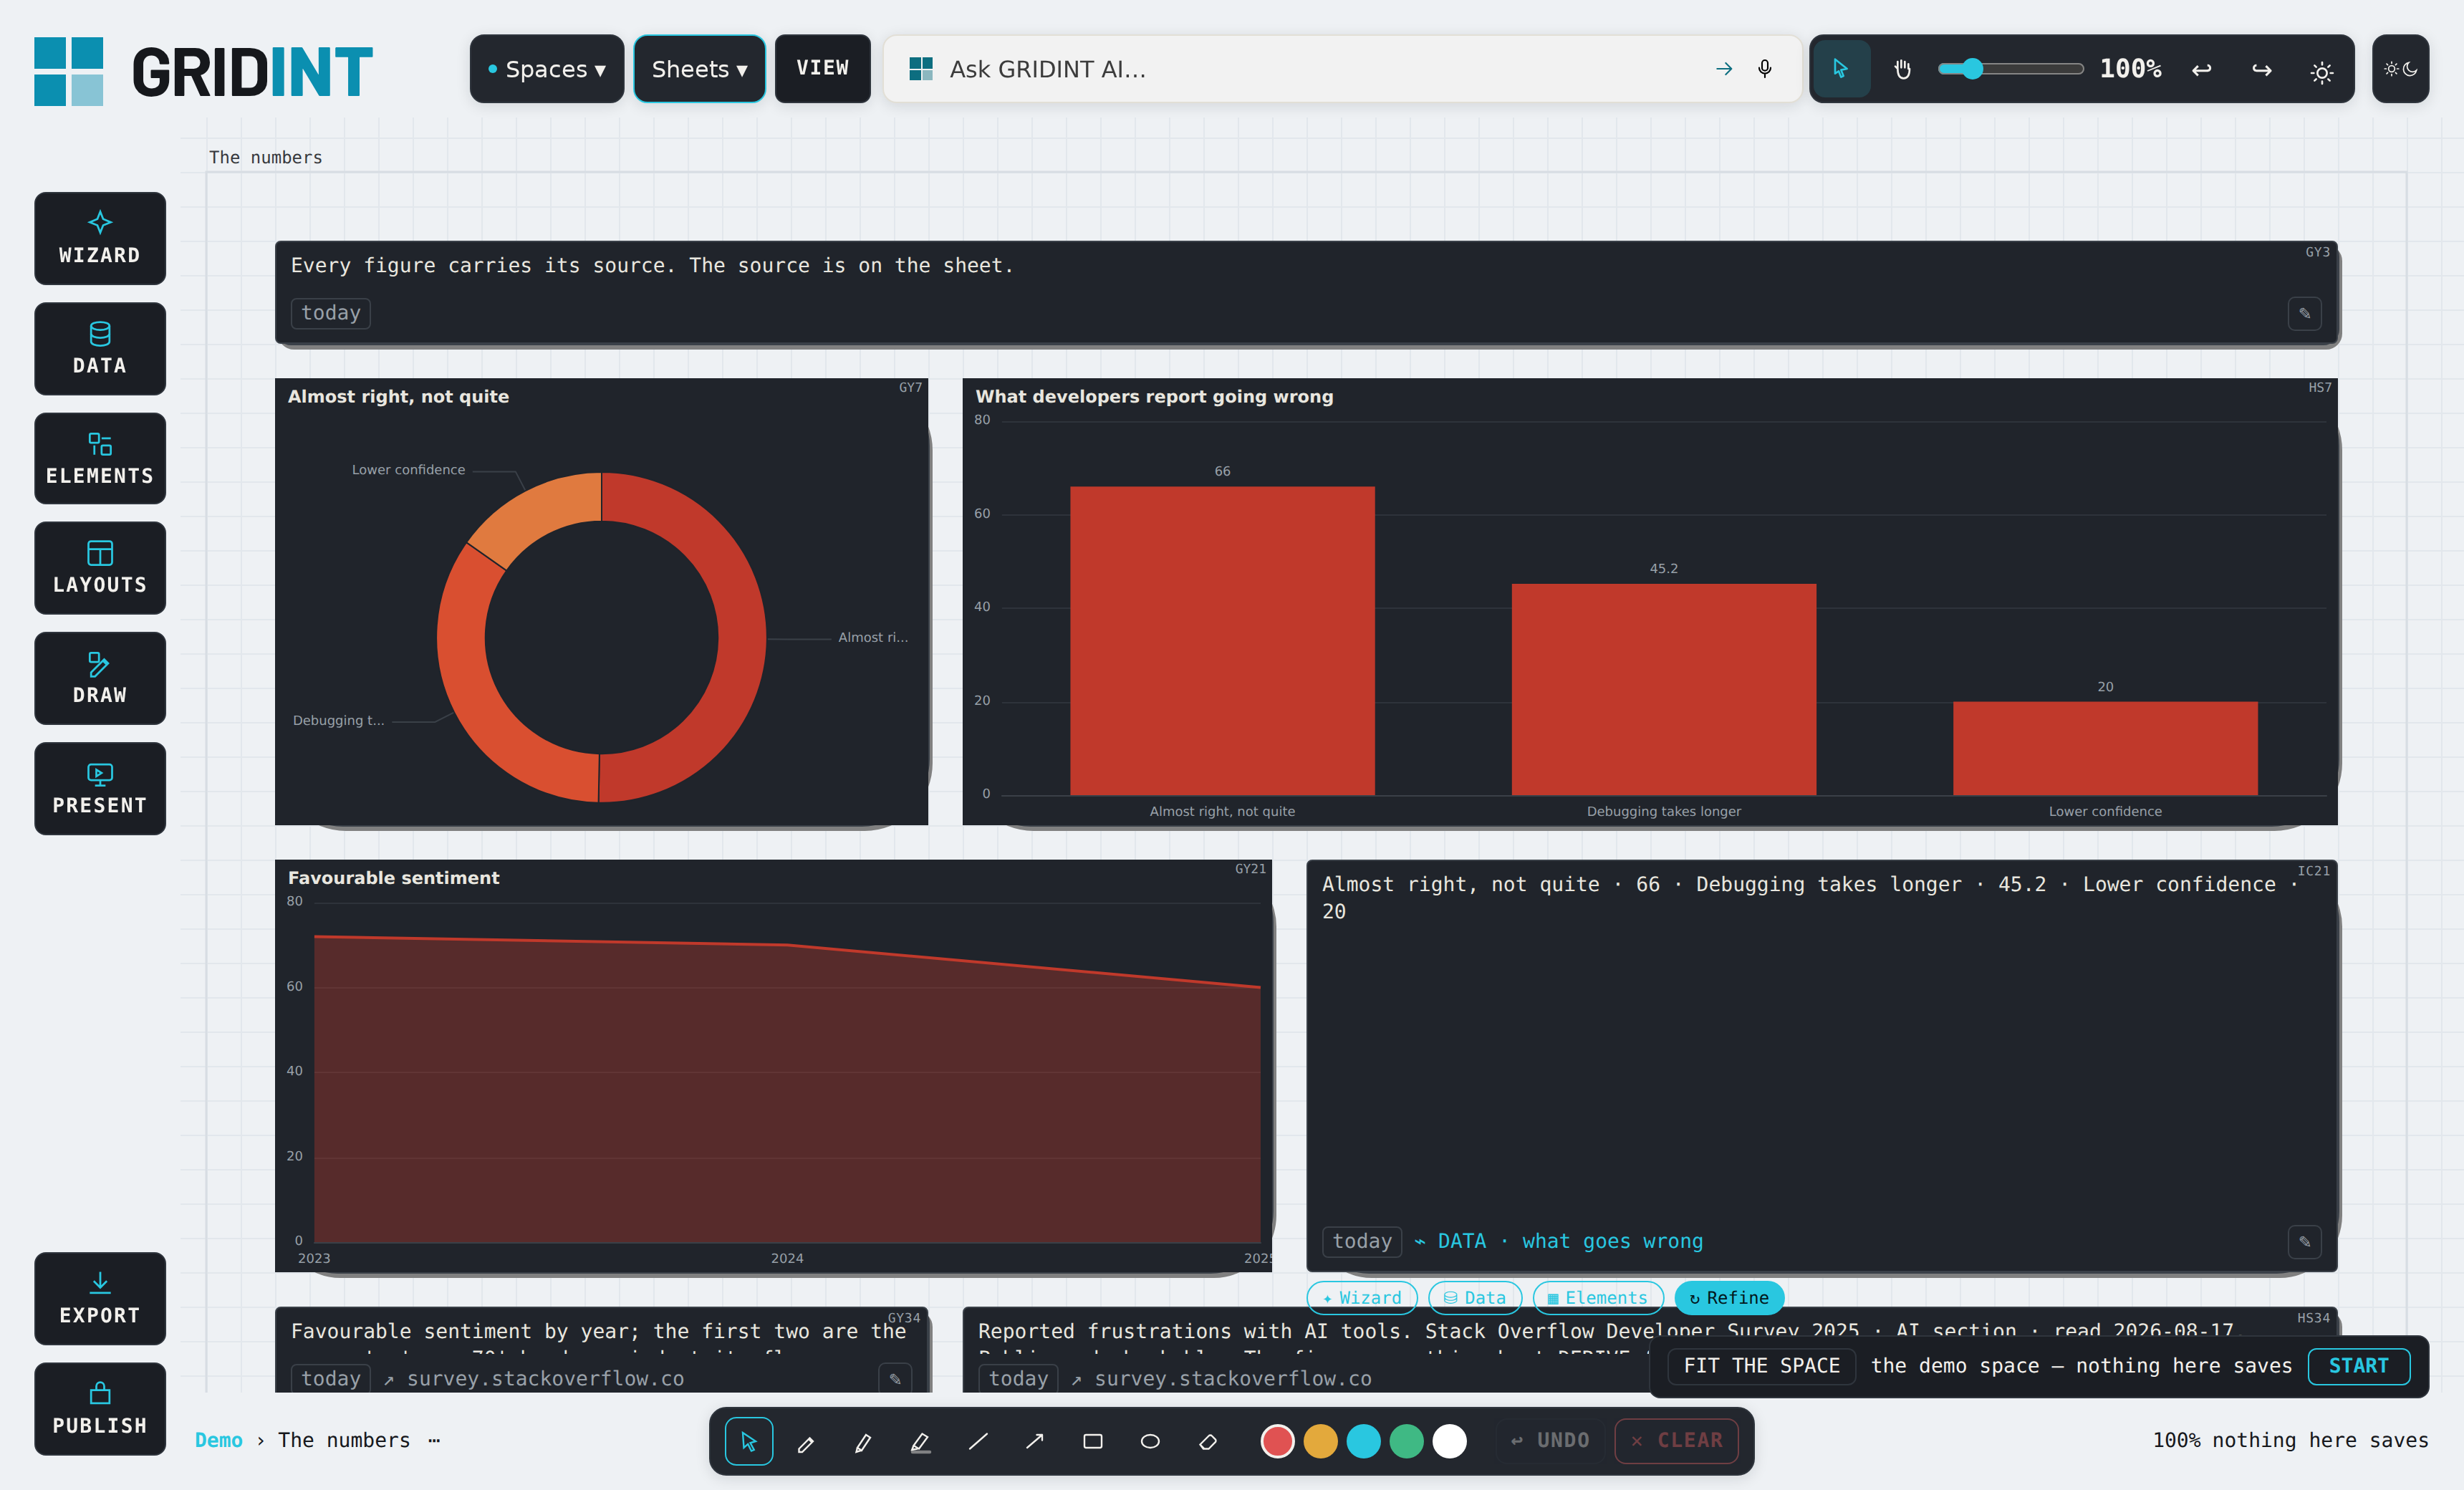Select the Elements pill tab
This screenshot has height=1490, width=2464.
pyautogui.click(x=1598, y=1297)
